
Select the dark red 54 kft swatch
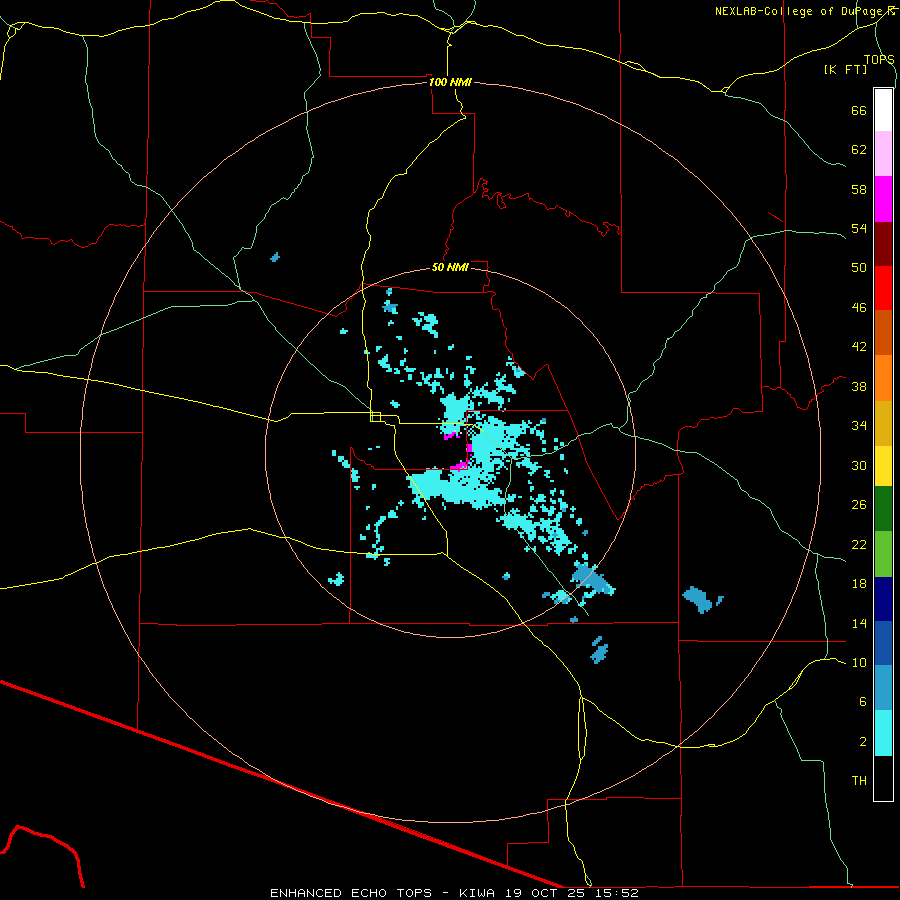pos(883,244)
